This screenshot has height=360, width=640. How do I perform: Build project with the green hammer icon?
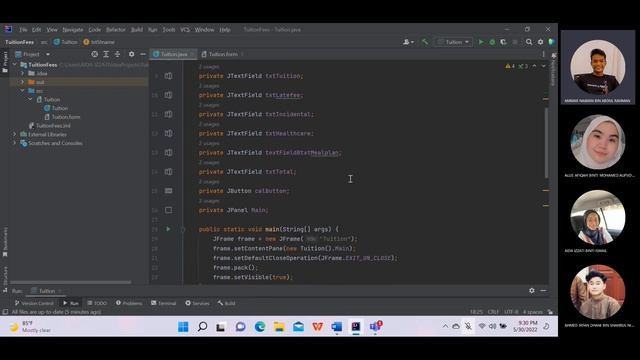(424, 42)
